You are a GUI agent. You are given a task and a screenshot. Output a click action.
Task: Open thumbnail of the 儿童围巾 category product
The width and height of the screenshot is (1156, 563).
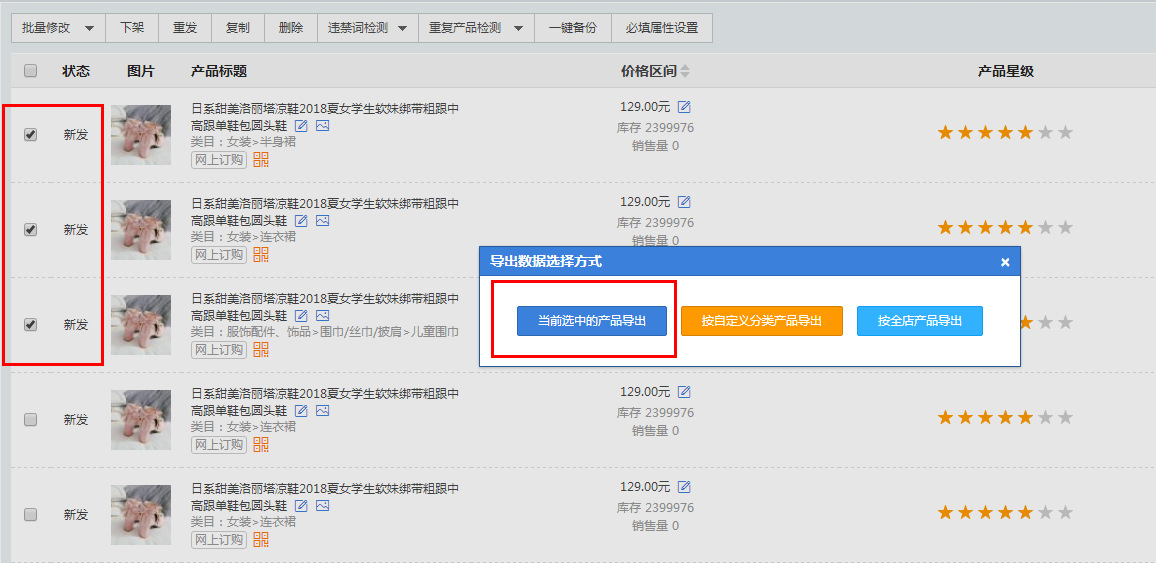pos(141,324)
